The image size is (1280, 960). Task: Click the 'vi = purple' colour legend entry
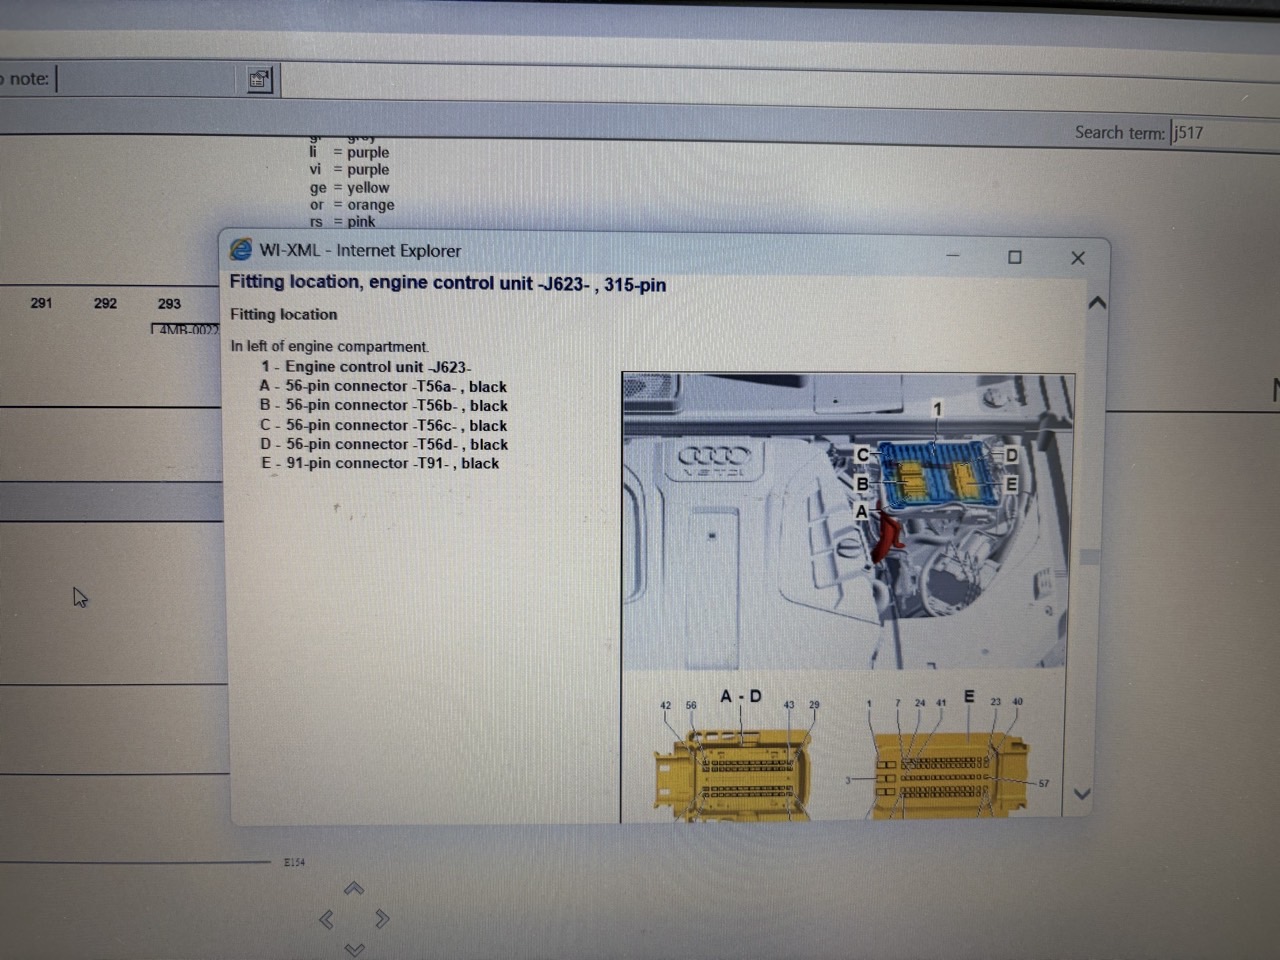[349, 170]
